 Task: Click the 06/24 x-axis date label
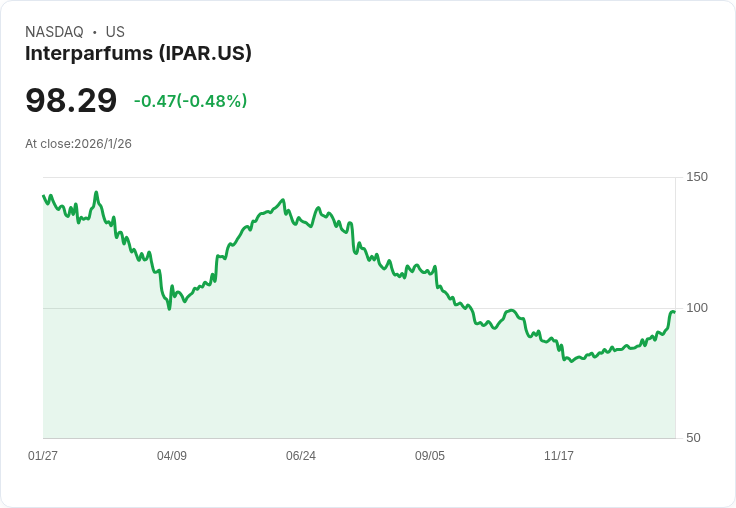(x=301, y=455)
